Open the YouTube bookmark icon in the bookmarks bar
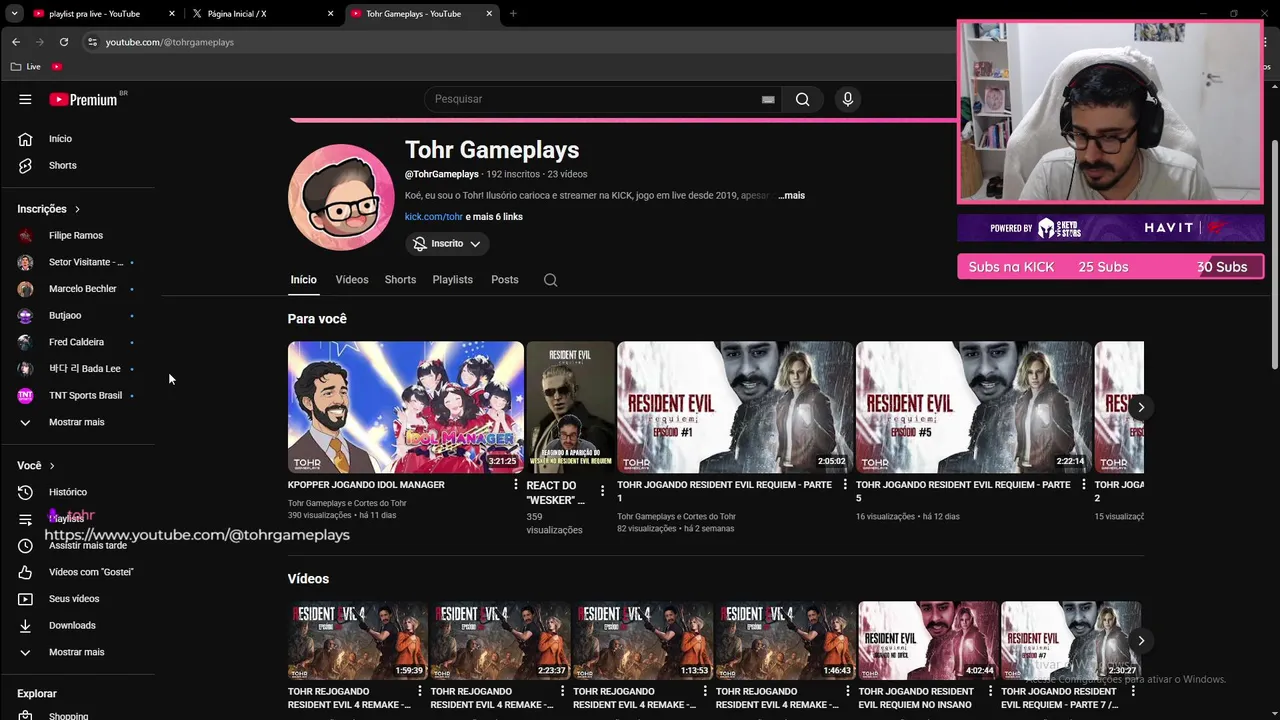This screenshot has height=720, width=1280. click(57, 67)
